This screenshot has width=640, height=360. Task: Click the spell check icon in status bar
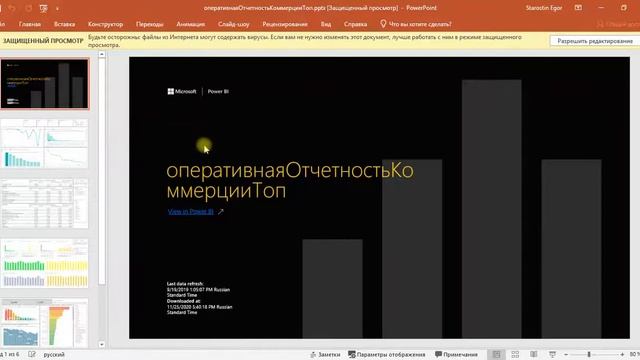pos(32,354)
